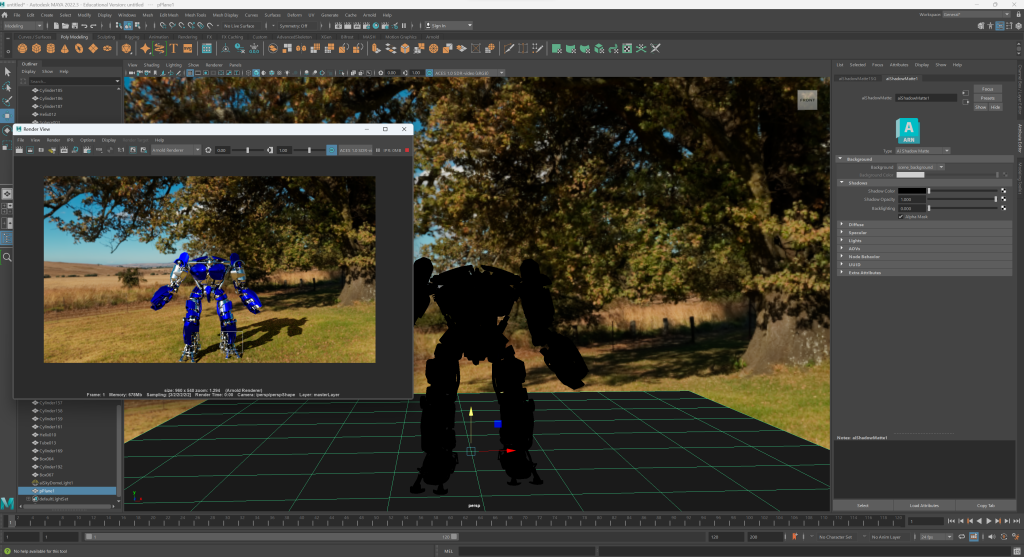Click the SVG tool shelf icon

point(187,48)
